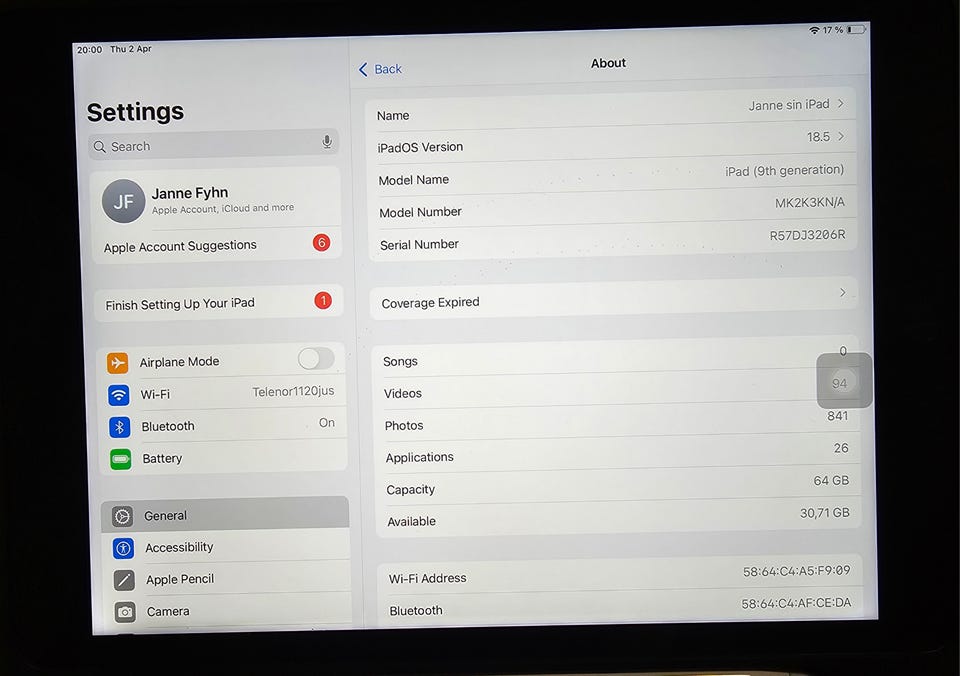This screenshot has width=960, height=676.
Task: Tap the Accessibility icon
Action: (124, 549)
